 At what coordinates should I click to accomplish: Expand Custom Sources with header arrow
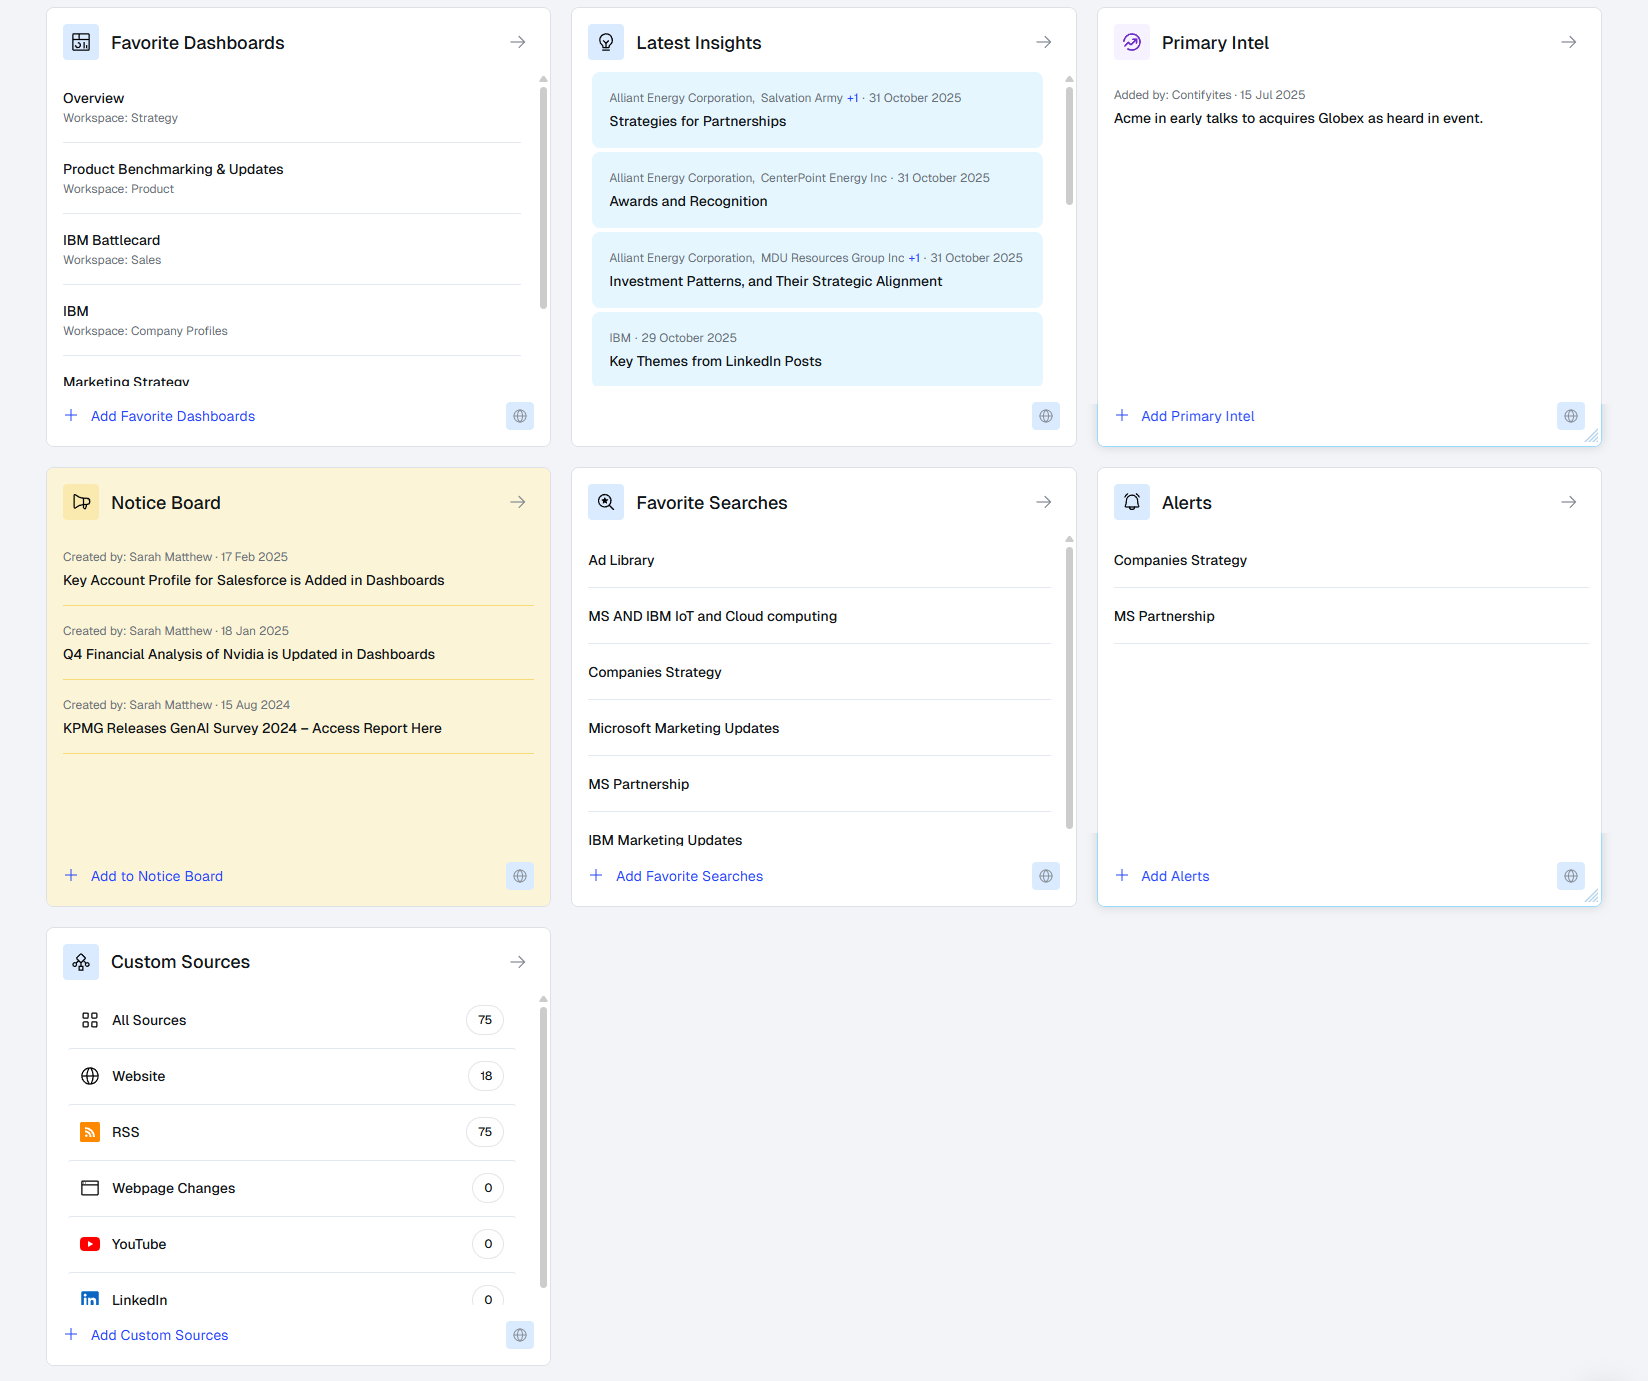tap(518, 962)
